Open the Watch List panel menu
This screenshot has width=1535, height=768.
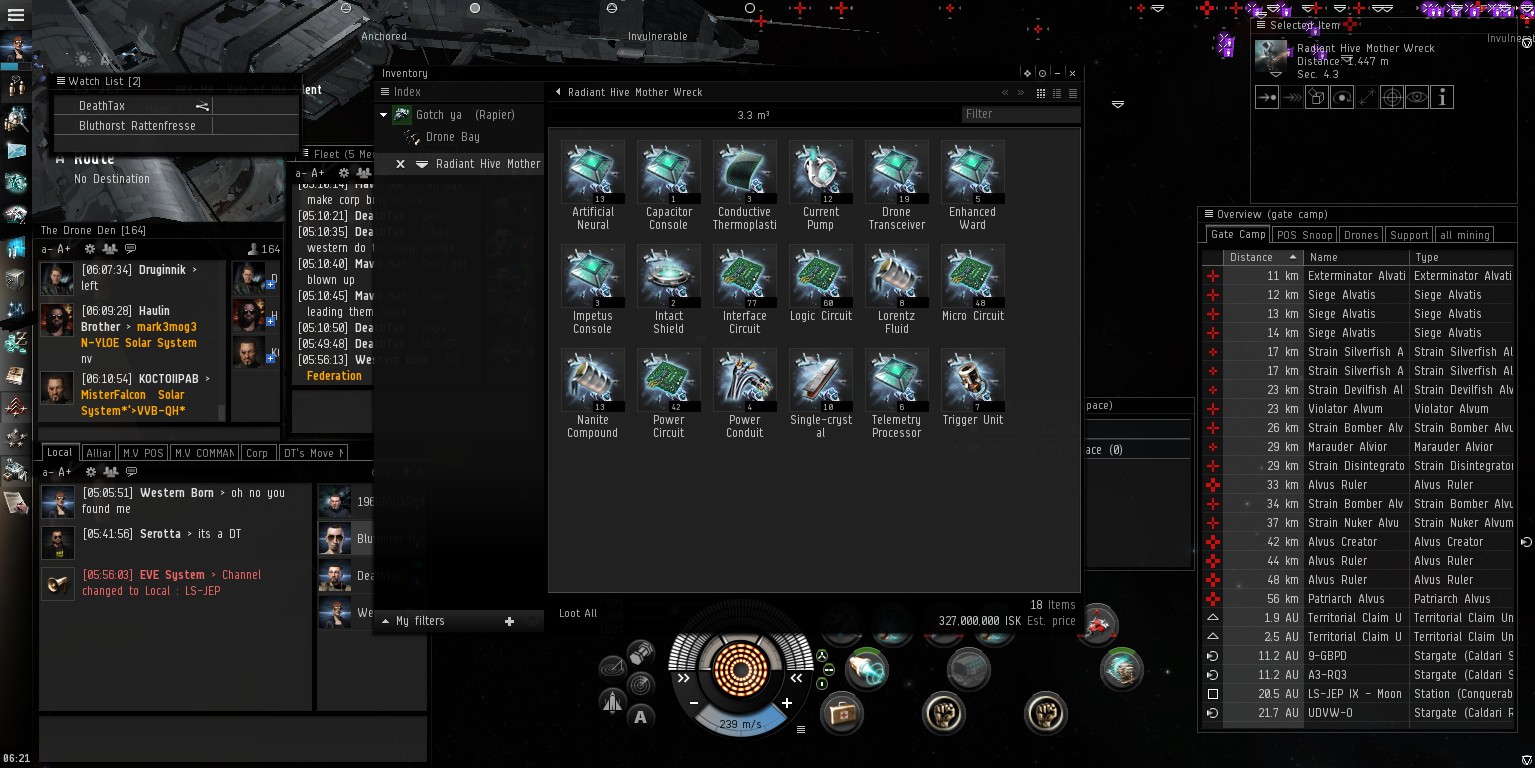(61, 81)
